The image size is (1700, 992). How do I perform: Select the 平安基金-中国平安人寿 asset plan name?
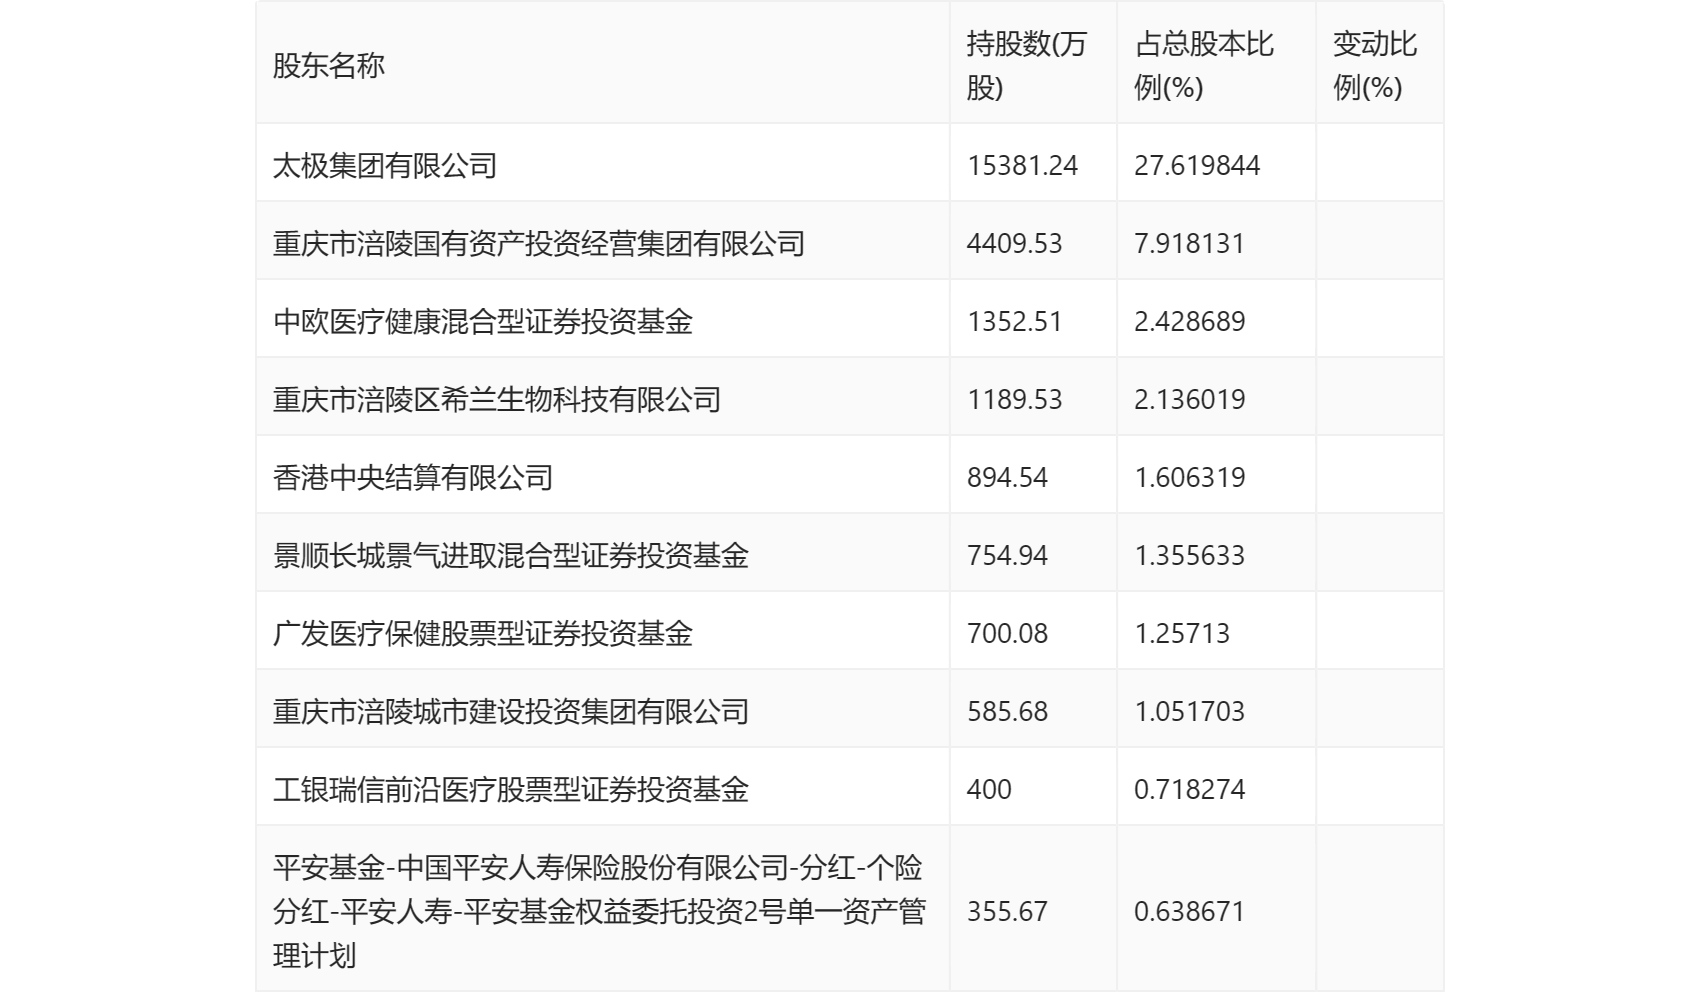600,911
